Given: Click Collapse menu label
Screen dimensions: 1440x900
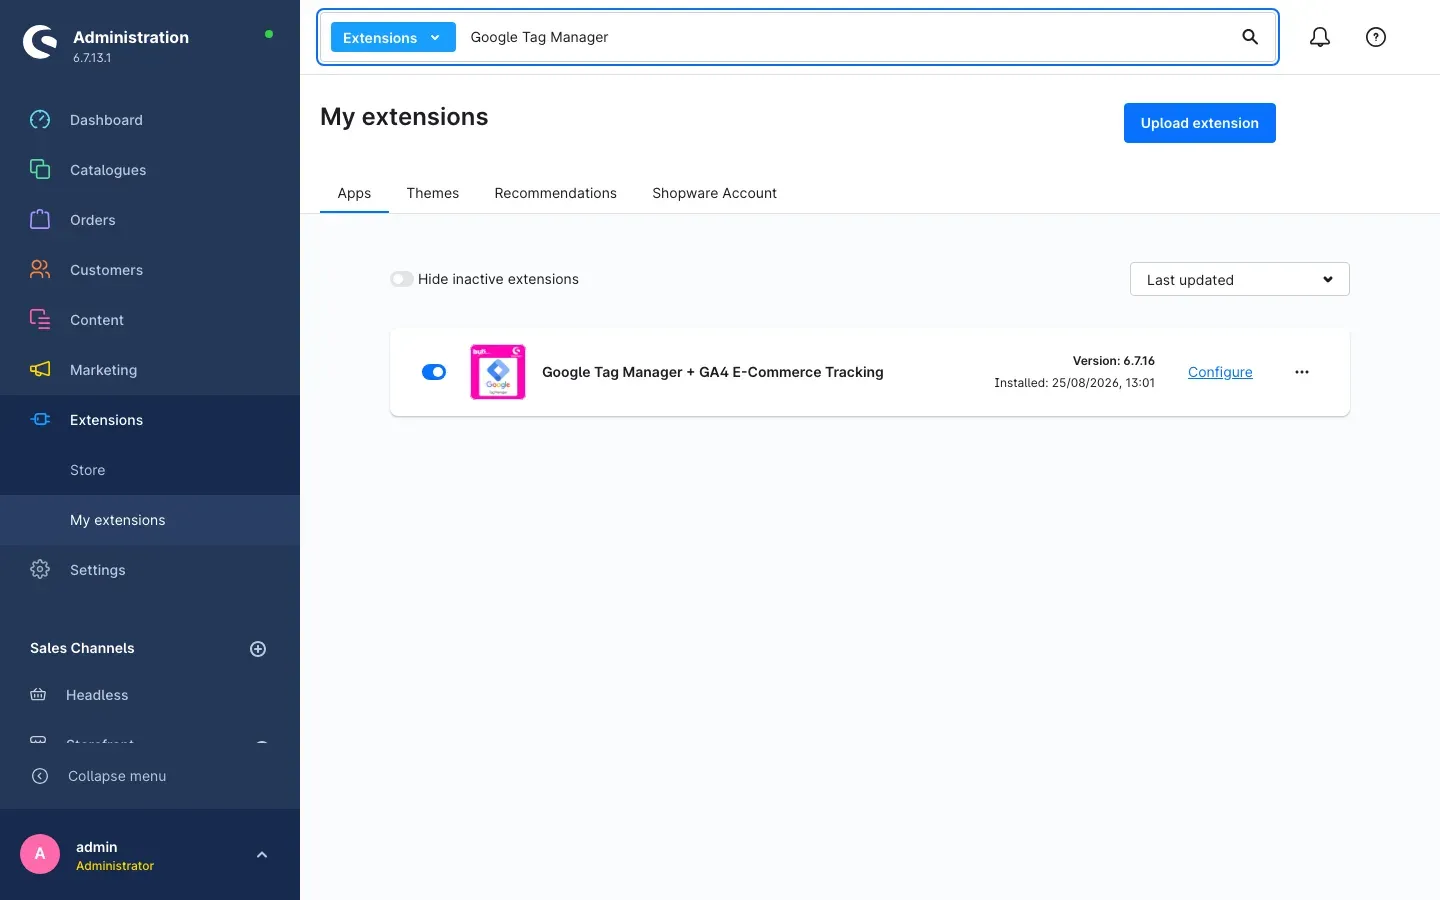Looking at the screenshot, I should pyautogui.click(x=117, y=776).
